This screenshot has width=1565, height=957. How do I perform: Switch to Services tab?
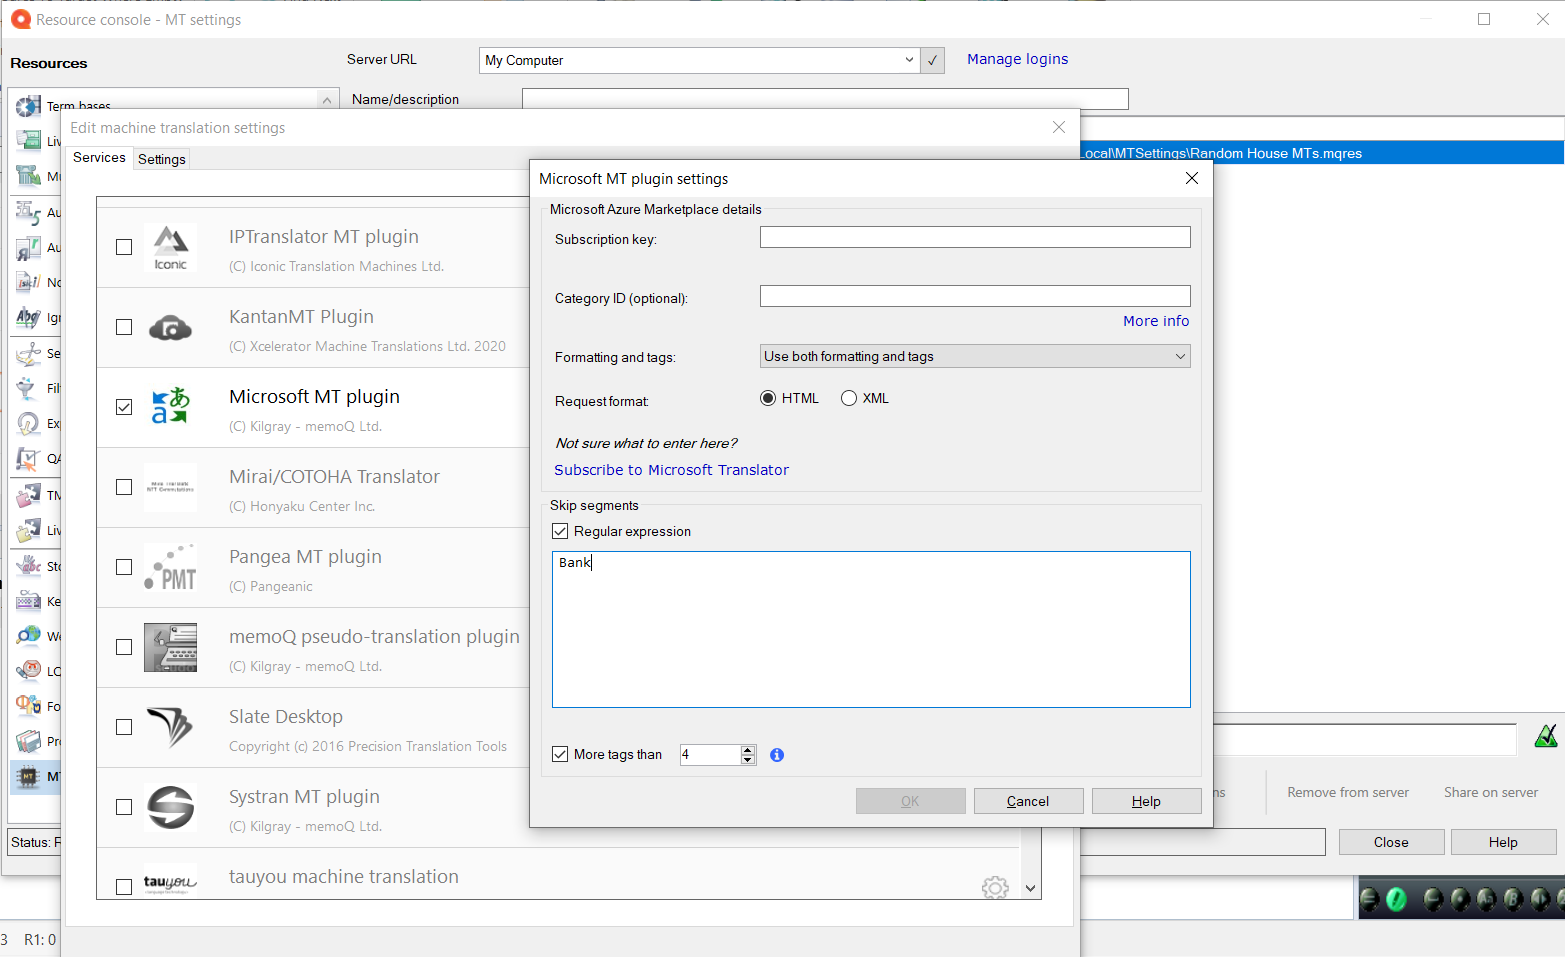(99, 158)
